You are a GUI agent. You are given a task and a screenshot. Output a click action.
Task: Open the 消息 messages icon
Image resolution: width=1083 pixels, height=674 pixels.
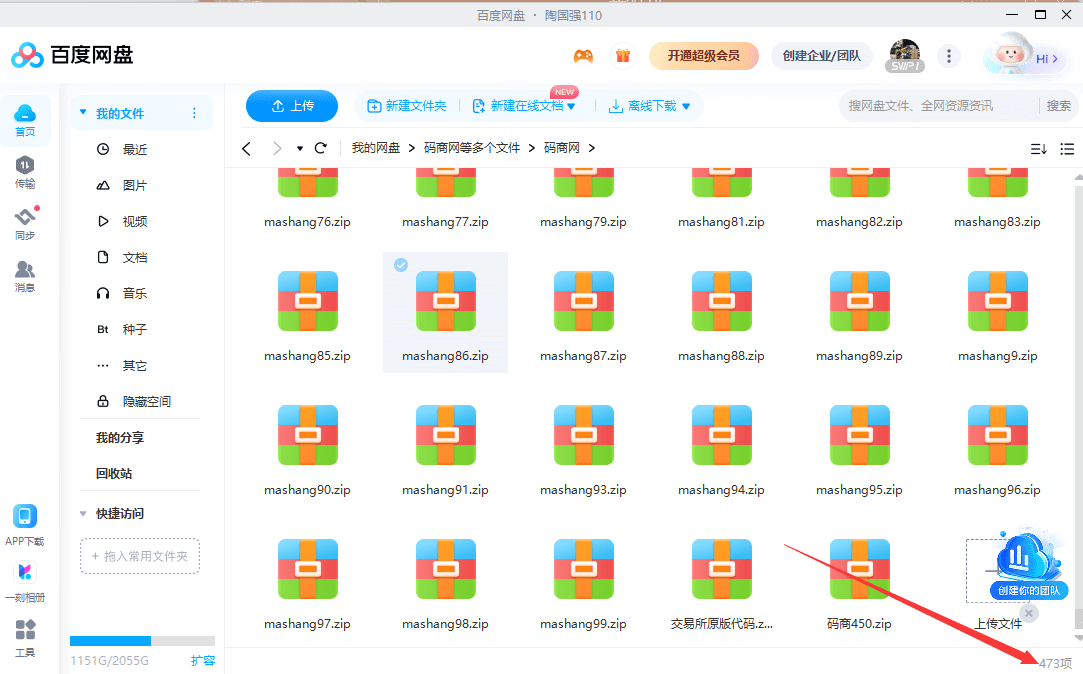pos(25,275)
